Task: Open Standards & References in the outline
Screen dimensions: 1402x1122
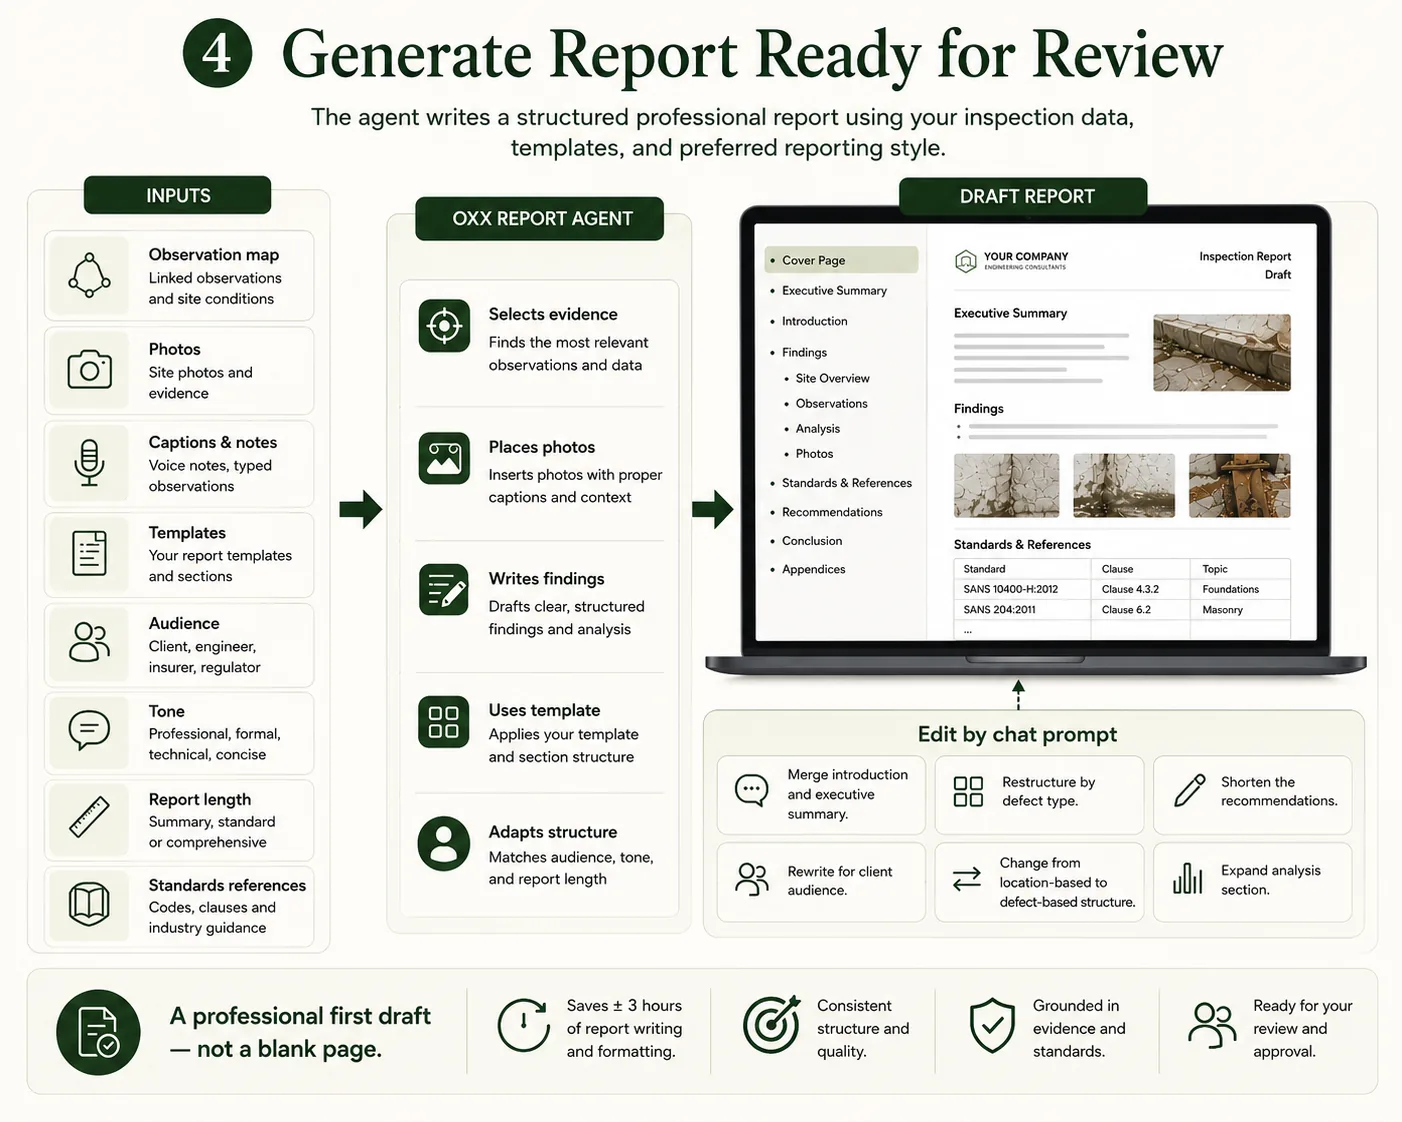Action: [846, 483]
